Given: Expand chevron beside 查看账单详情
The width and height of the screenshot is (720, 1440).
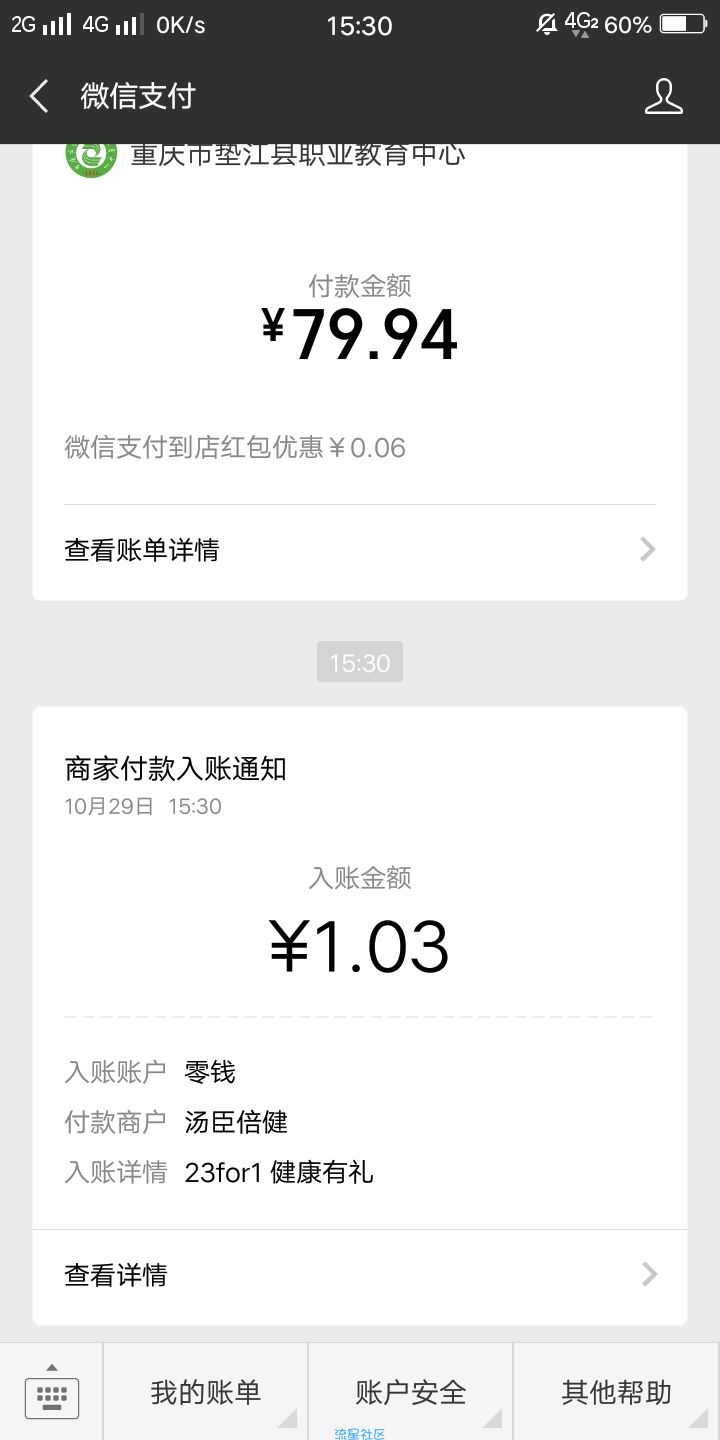Looking at the screenshot, I should click(x=648, y=549).
